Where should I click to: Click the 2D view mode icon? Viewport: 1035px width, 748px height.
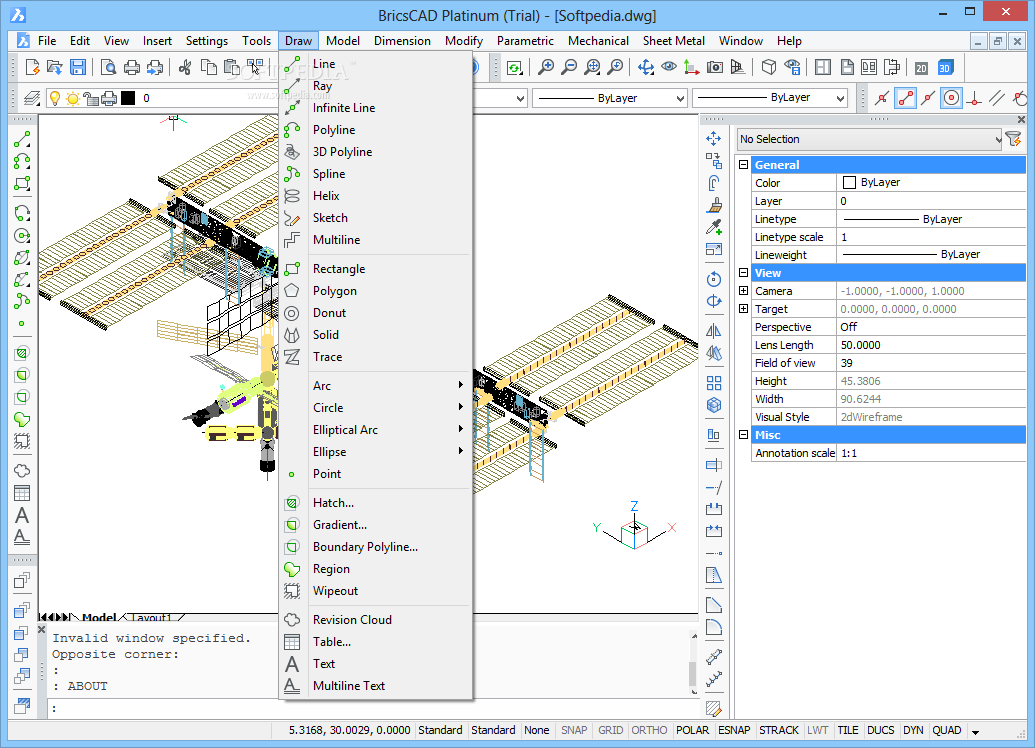921,68
